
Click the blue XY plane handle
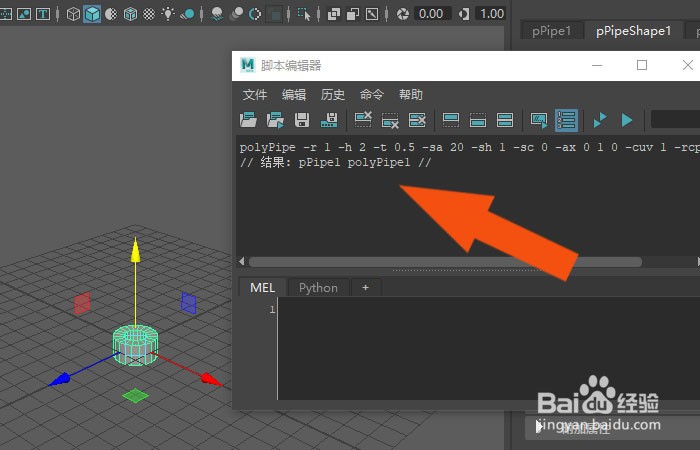pyautogui.click(x=188, y=303)
